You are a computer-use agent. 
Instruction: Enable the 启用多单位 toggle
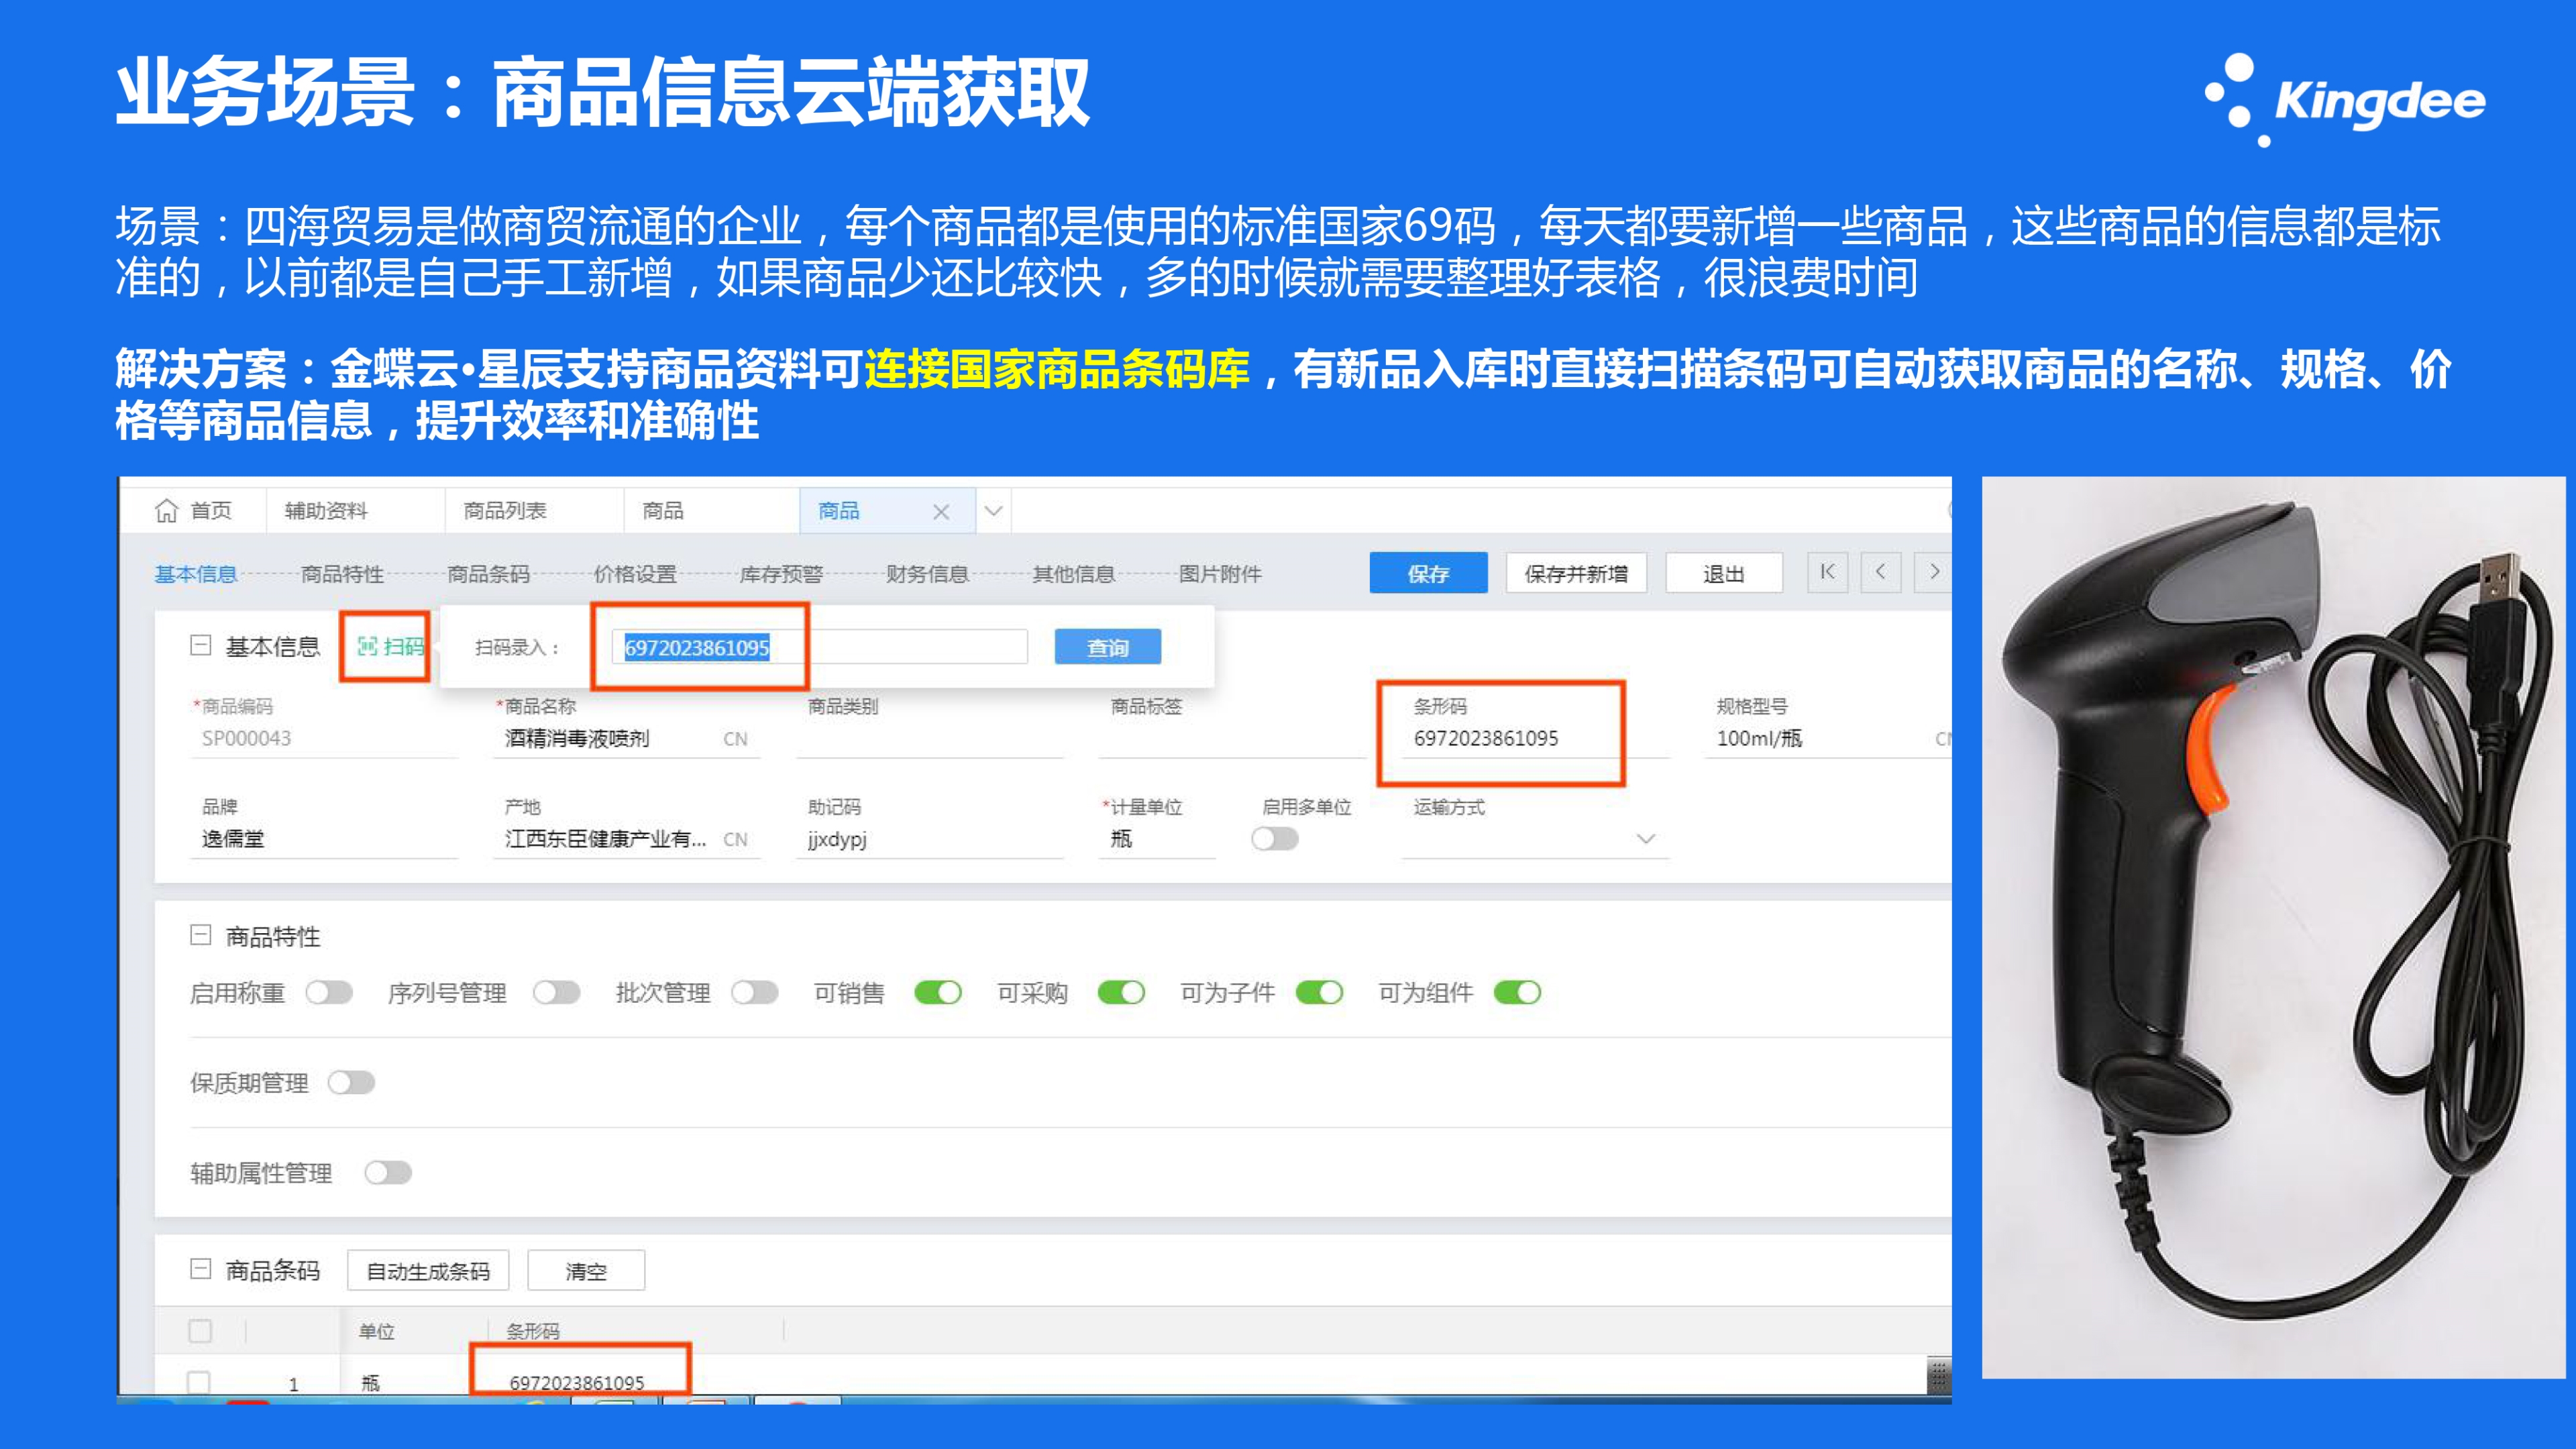tap(1274, 839)
